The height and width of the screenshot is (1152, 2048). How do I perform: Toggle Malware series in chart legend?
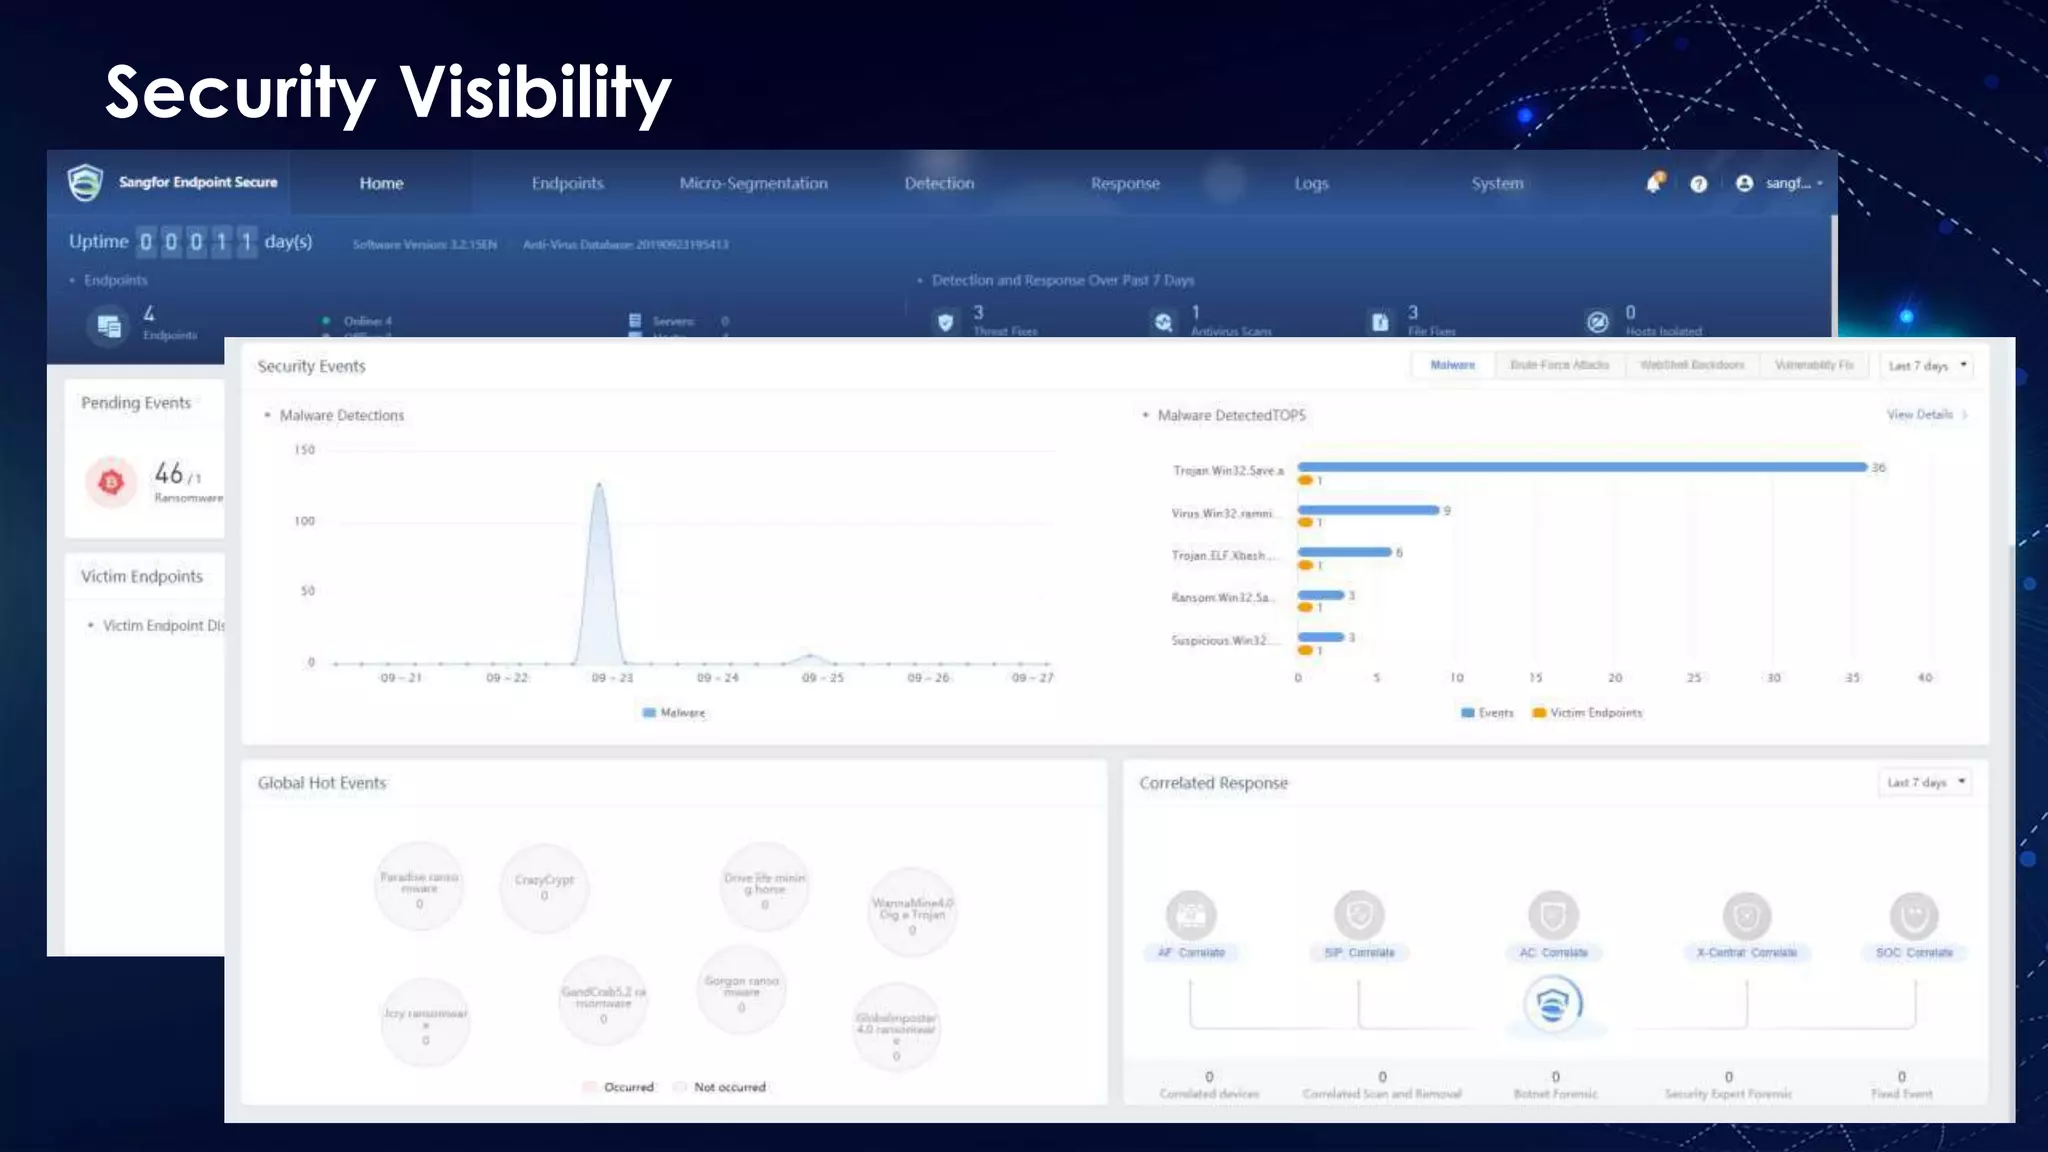674,713
